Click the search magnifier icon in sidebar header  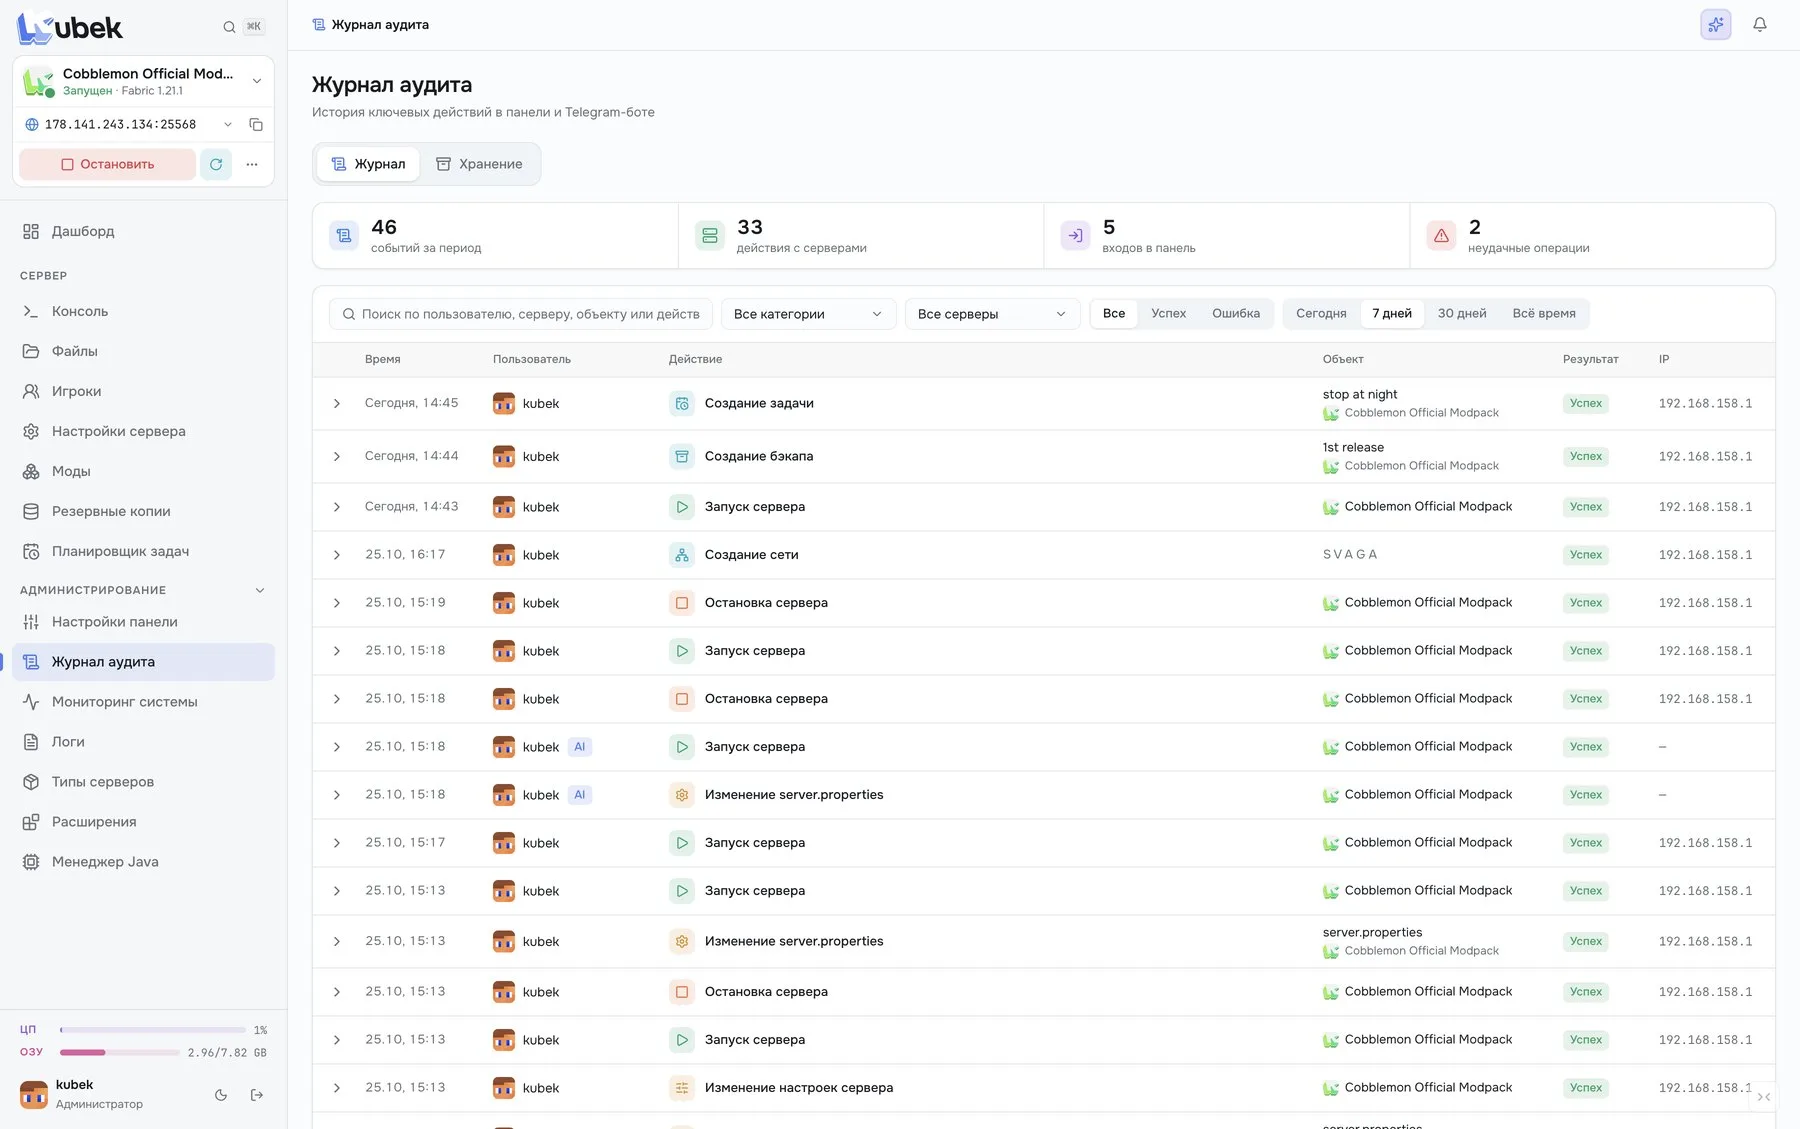point(229,27)
